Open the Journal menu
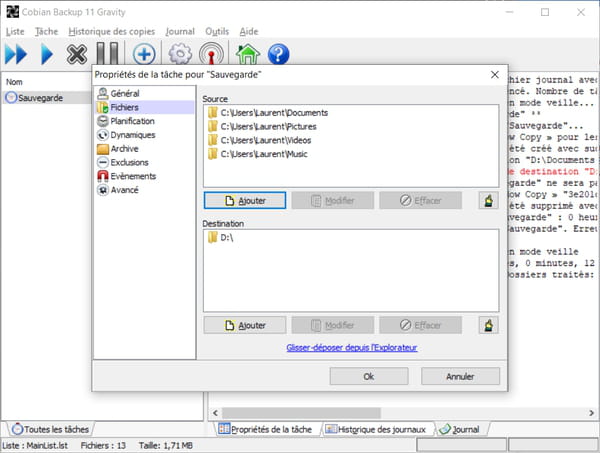 (x=180, y=31)
